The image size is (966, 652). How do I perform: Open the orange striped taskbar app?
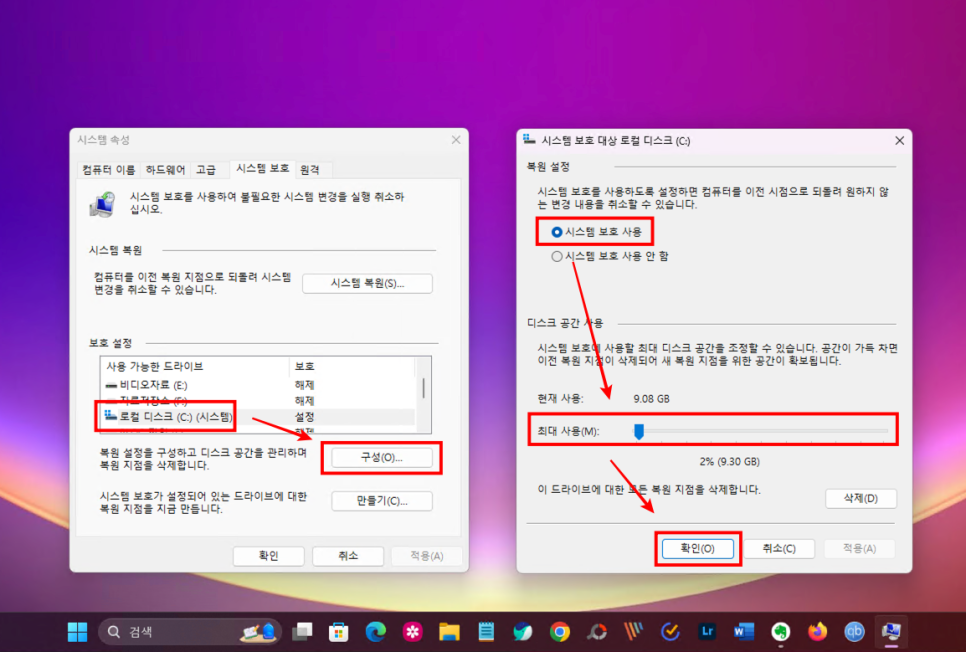[x=633, y=632]
